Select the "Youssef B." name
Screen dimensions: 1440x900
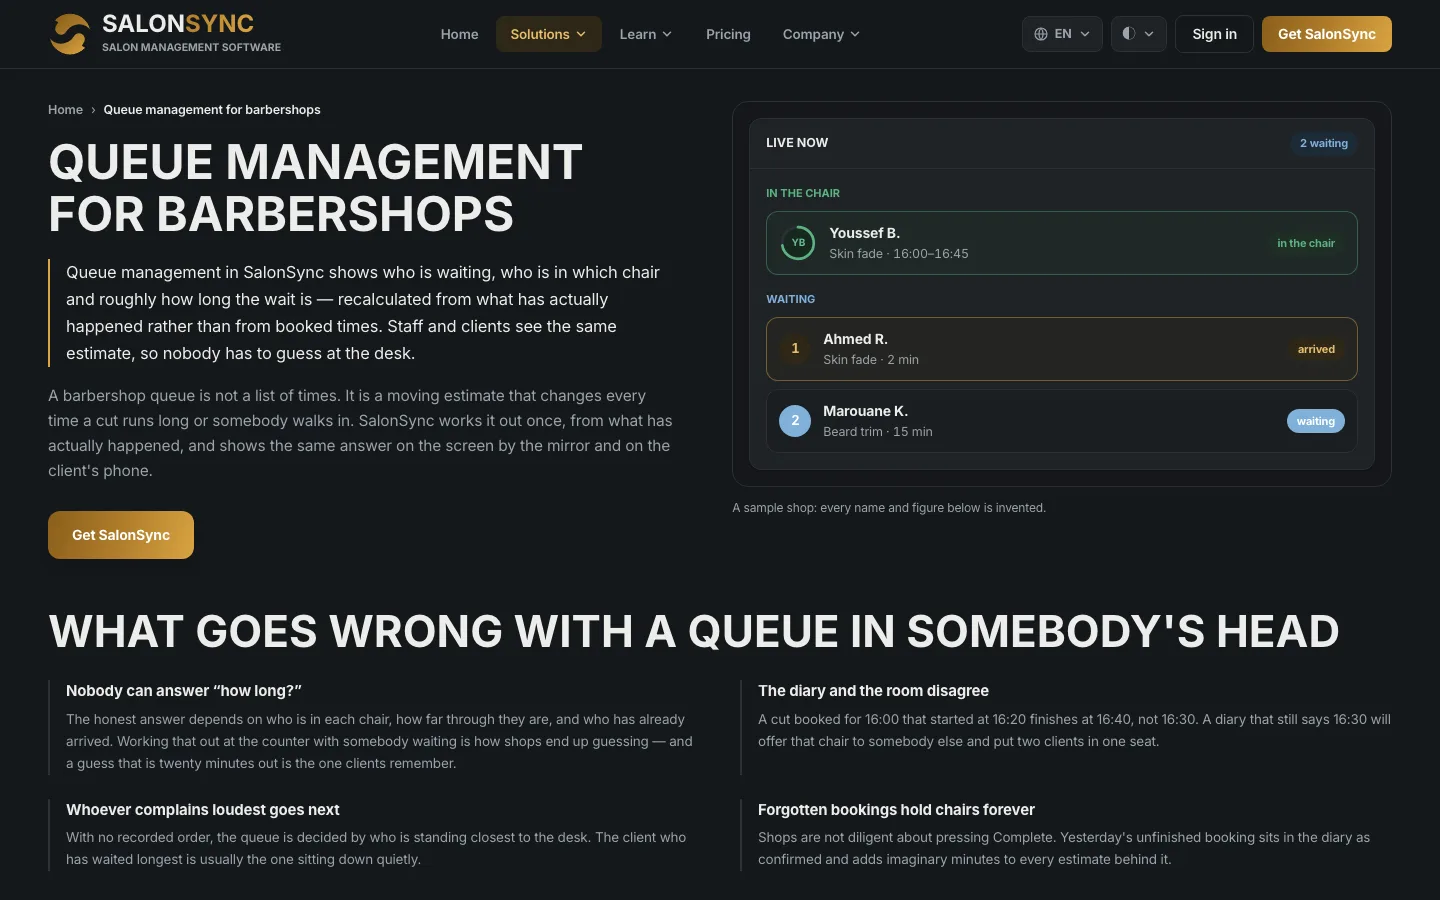(x=864, y=233)
